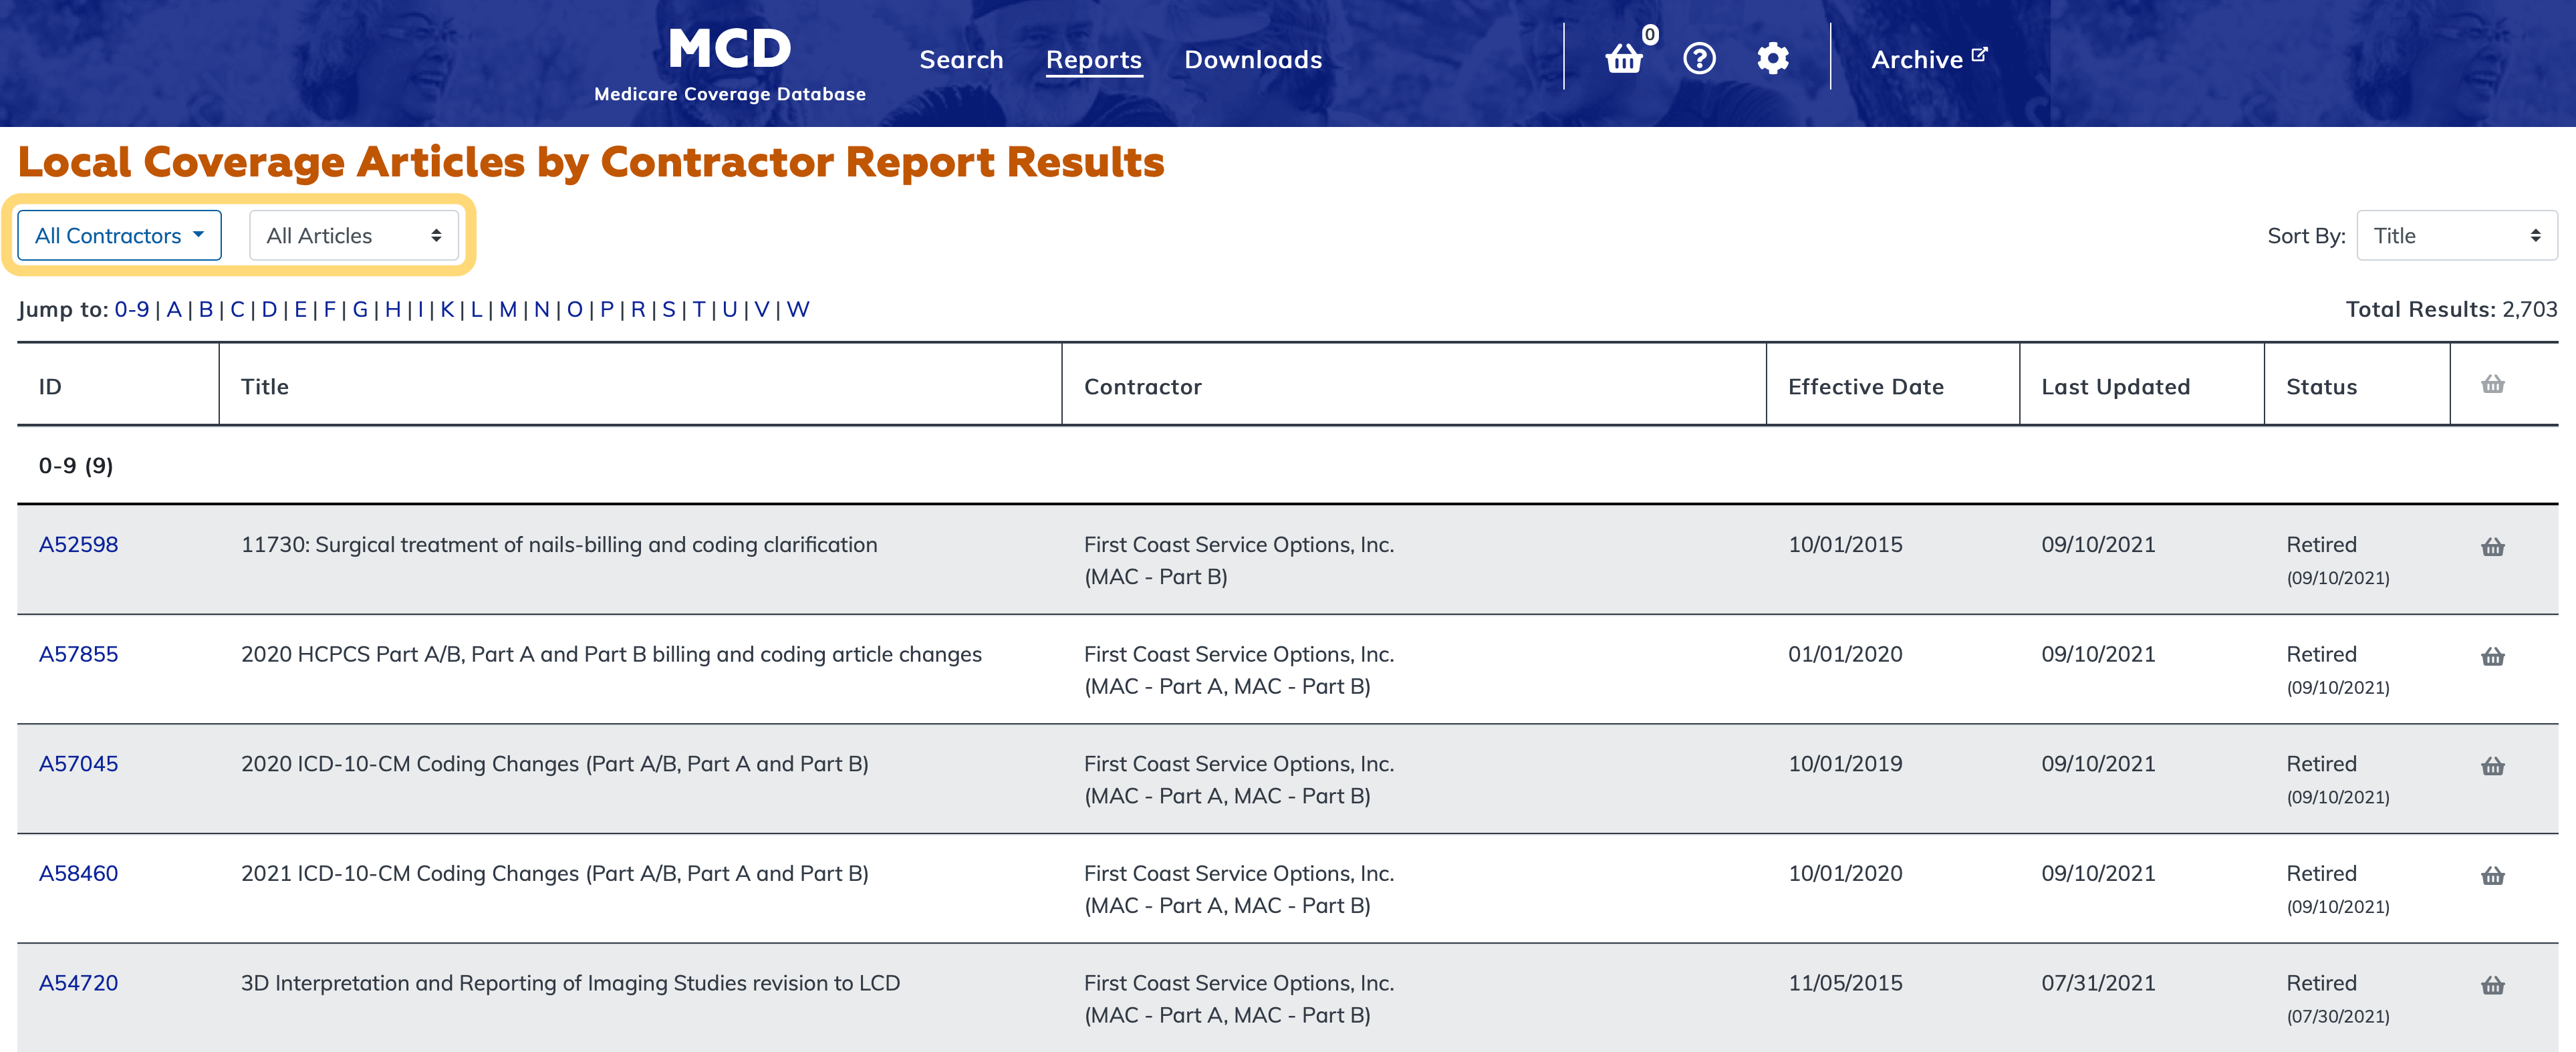
Task: Jump to letter M section
Action: (508, 310)
